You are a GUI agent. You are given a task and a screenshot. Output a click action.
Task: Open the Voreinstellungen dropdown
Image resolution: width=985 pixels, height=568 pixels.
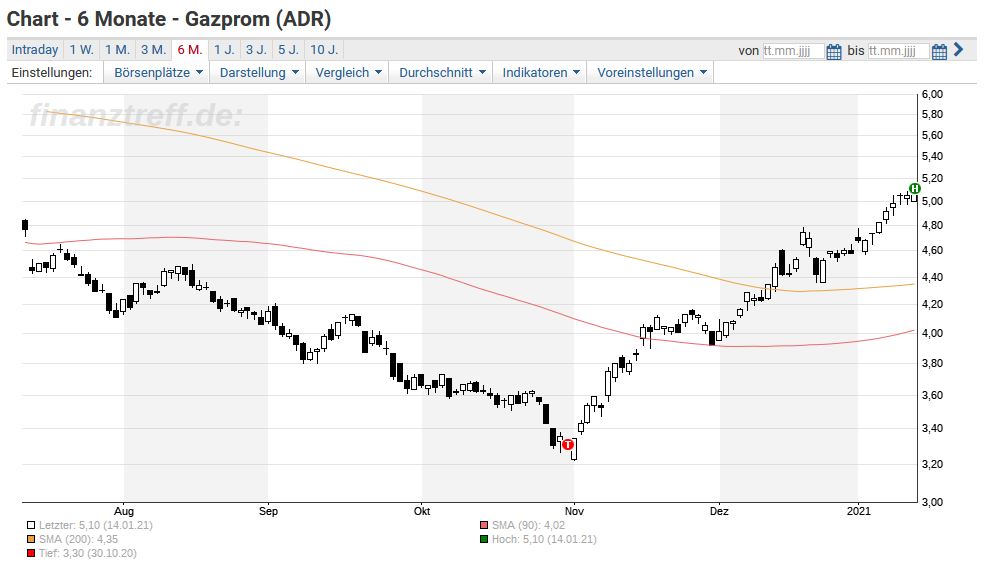(x=651, y=73)
